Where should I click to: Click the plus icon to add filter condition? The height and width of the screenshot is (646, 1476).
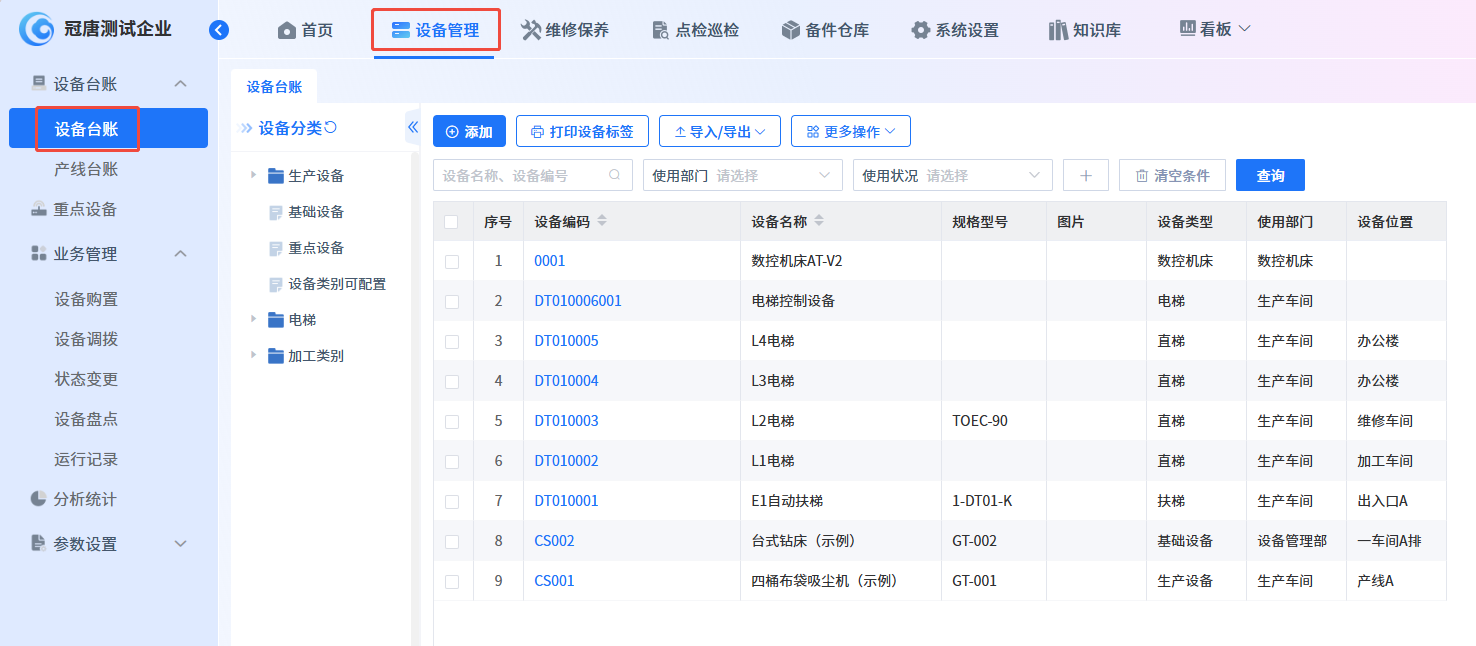(1086, 176)
